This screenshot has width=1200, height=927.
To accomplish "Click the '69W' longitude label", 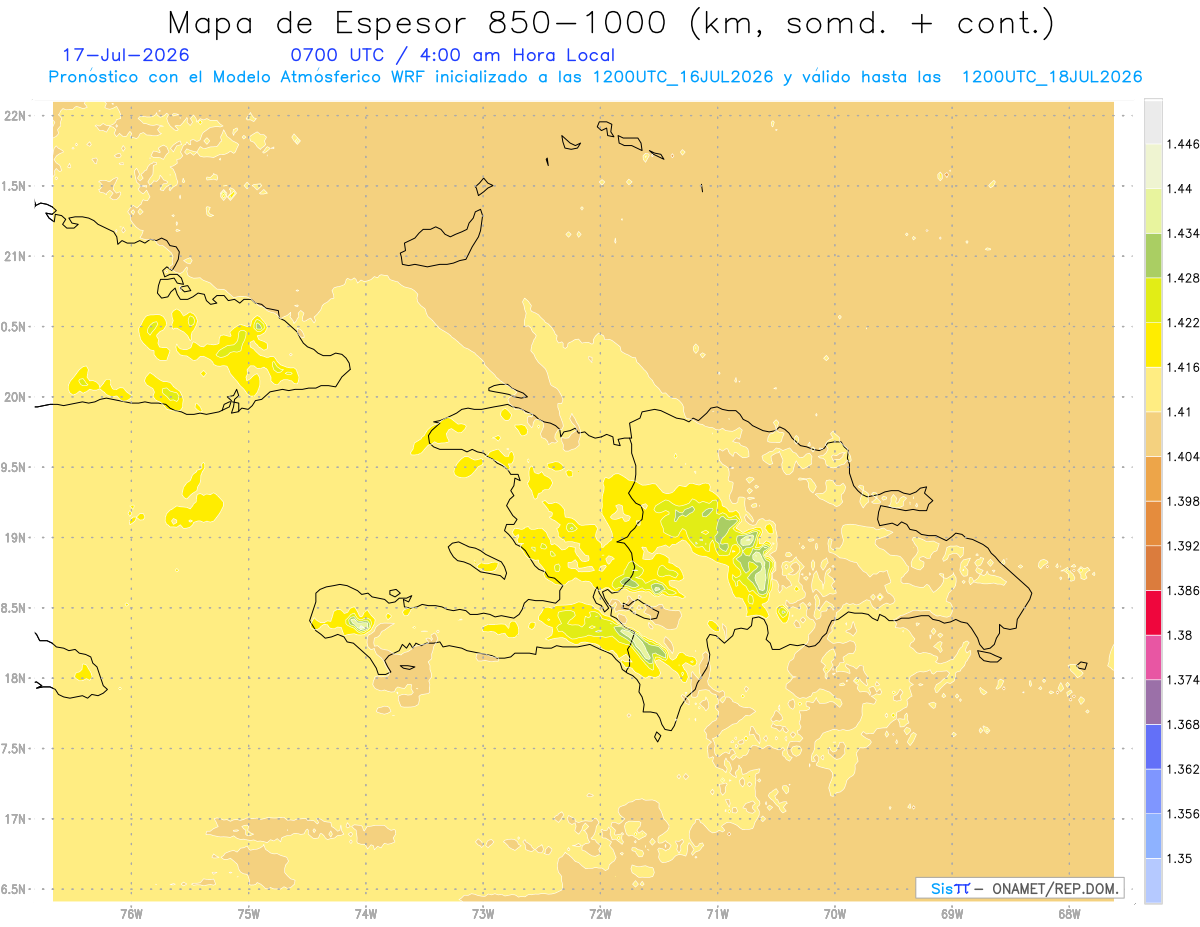I will click(x=952, y=913).
